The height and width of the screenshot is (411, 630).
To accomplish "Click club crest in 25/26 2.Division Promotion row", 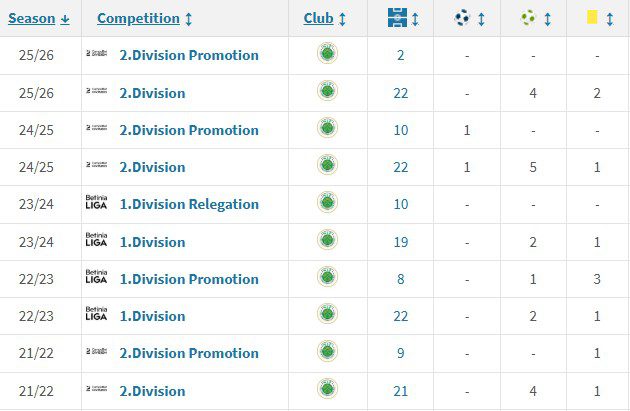I will coord(327,55).
